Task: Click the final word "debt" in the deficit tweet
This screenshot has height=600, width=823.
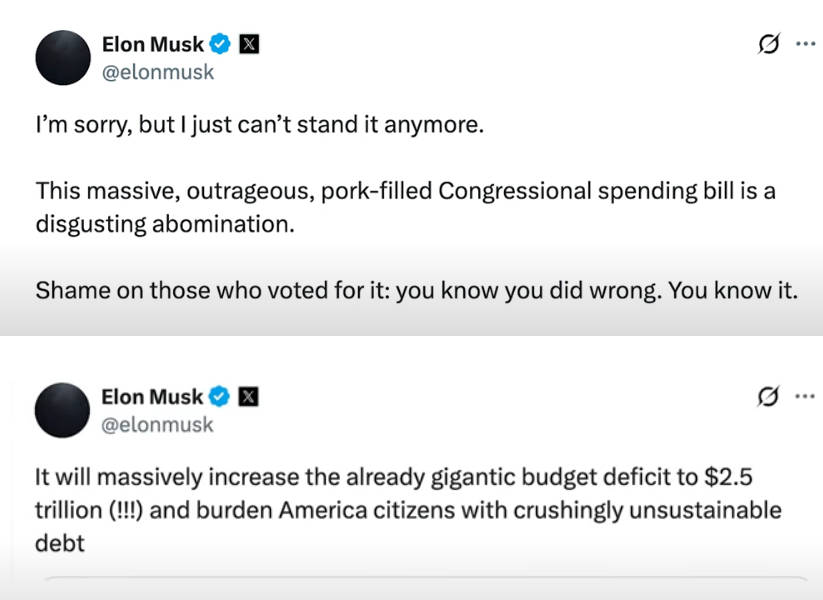Action: tap(60, 543)
